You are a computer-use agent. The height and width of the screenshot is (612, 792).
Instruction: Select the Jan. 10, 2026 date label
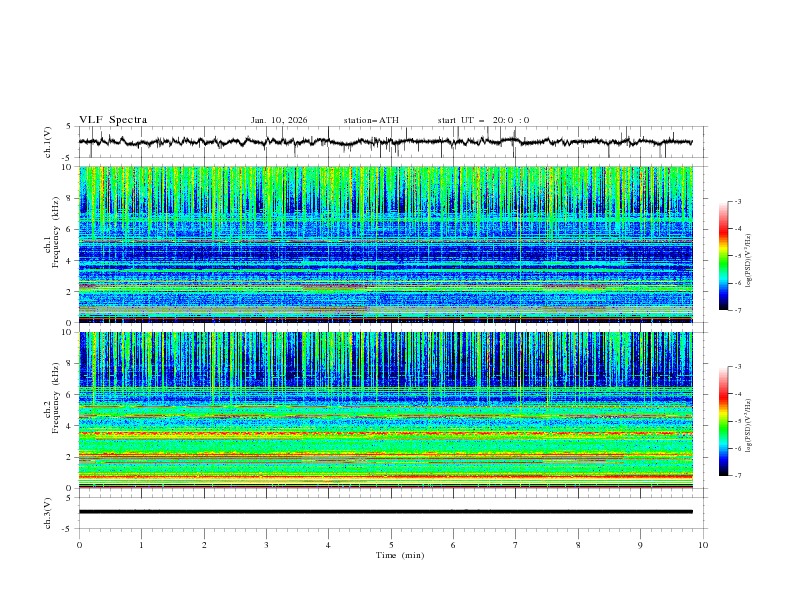coord(279,120)
